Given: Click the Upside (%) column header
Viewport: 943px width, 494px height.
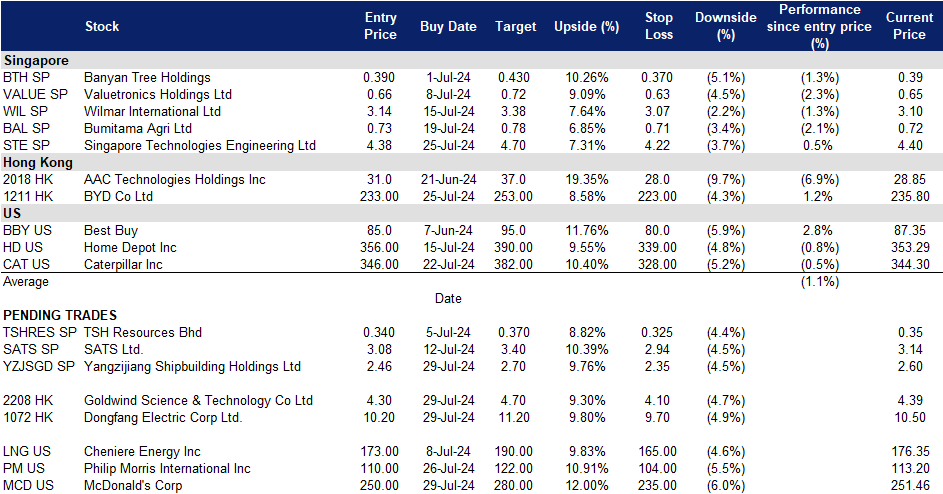Looking at the screenshot, I should point(586,27).
